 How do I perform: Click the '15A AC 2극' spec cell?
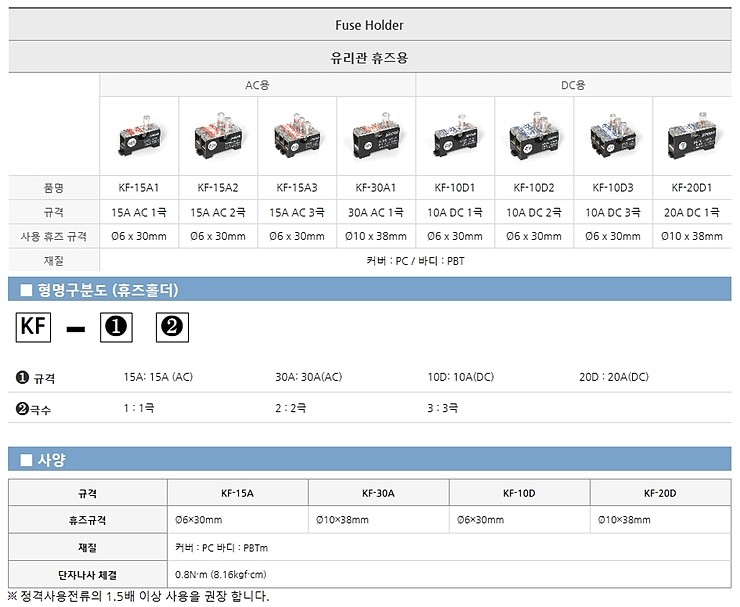tap(218, 212)
